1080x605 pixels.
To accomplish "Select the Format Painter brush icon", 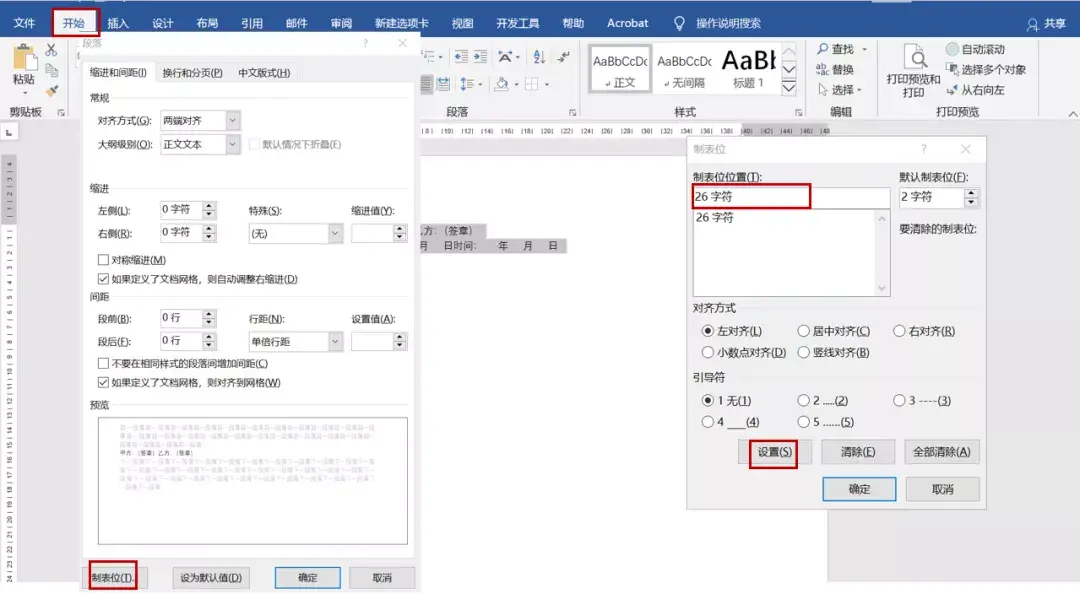I will (x=52, y=91).
